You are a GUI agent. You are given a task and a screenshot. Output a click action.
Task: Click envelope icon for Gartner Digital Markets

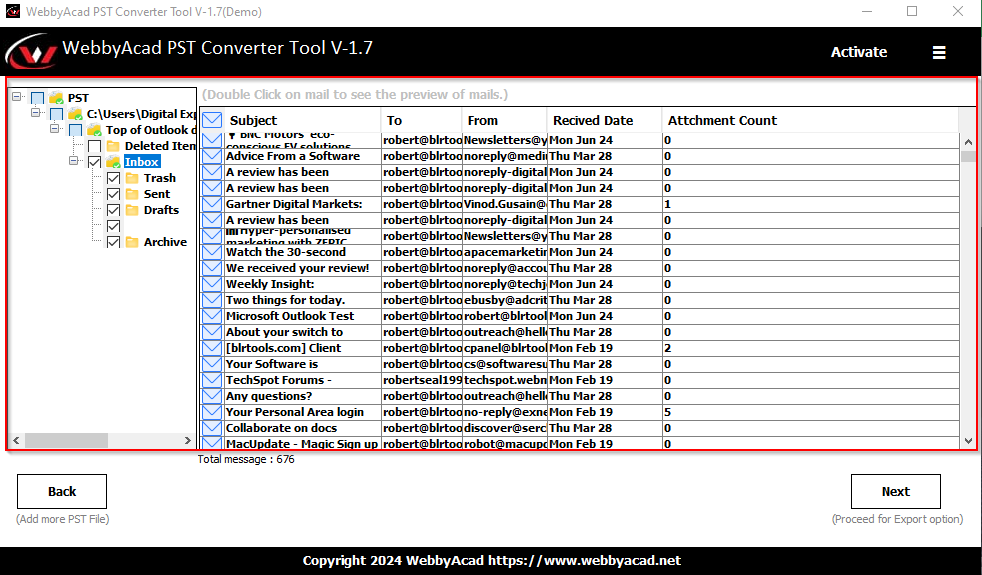coord(212,204)
